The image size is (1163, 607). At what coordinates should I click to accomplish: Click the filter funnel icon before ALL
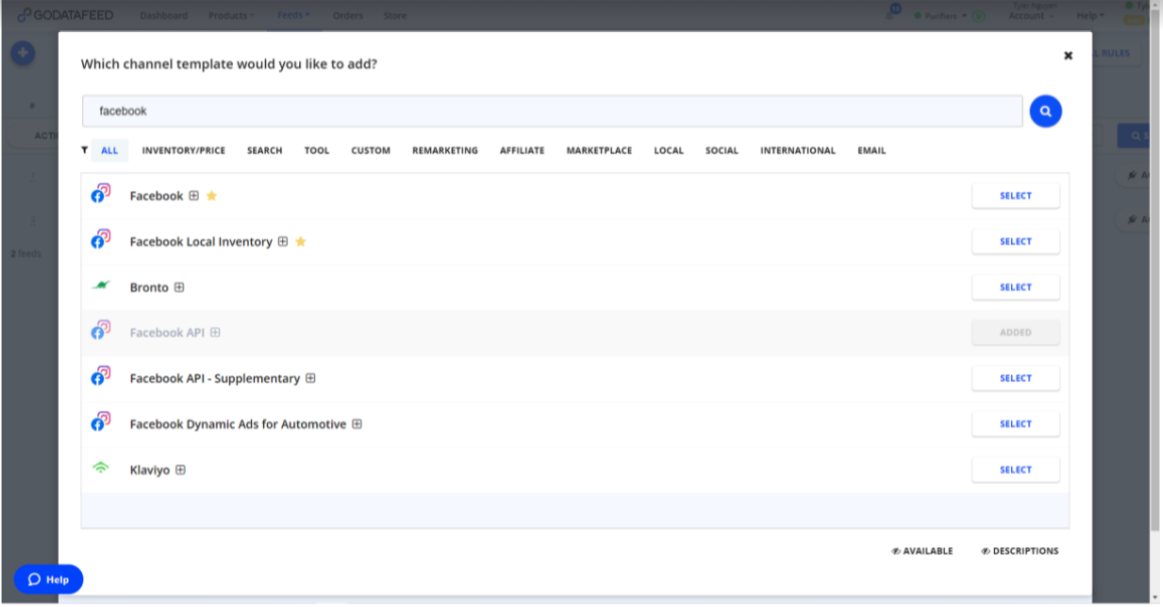(x=85, y=150)
